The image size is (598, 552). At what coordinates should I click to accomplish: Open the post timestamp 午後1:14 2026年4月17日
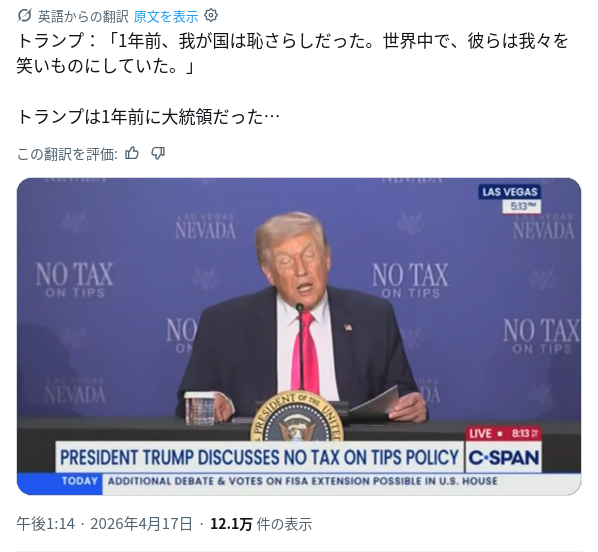point(104,524)
